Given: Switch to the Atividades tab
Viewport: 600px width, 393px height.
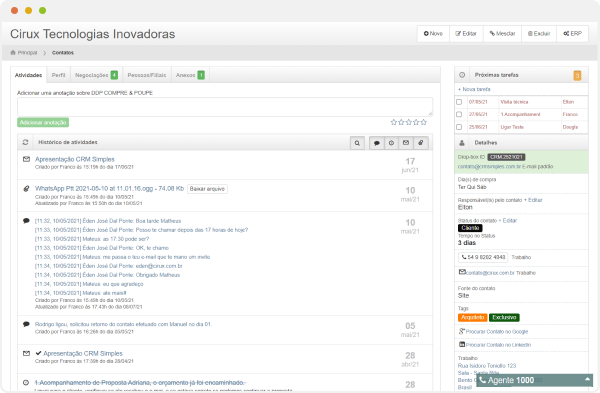Looking at the screenshot, I should 28,75.
